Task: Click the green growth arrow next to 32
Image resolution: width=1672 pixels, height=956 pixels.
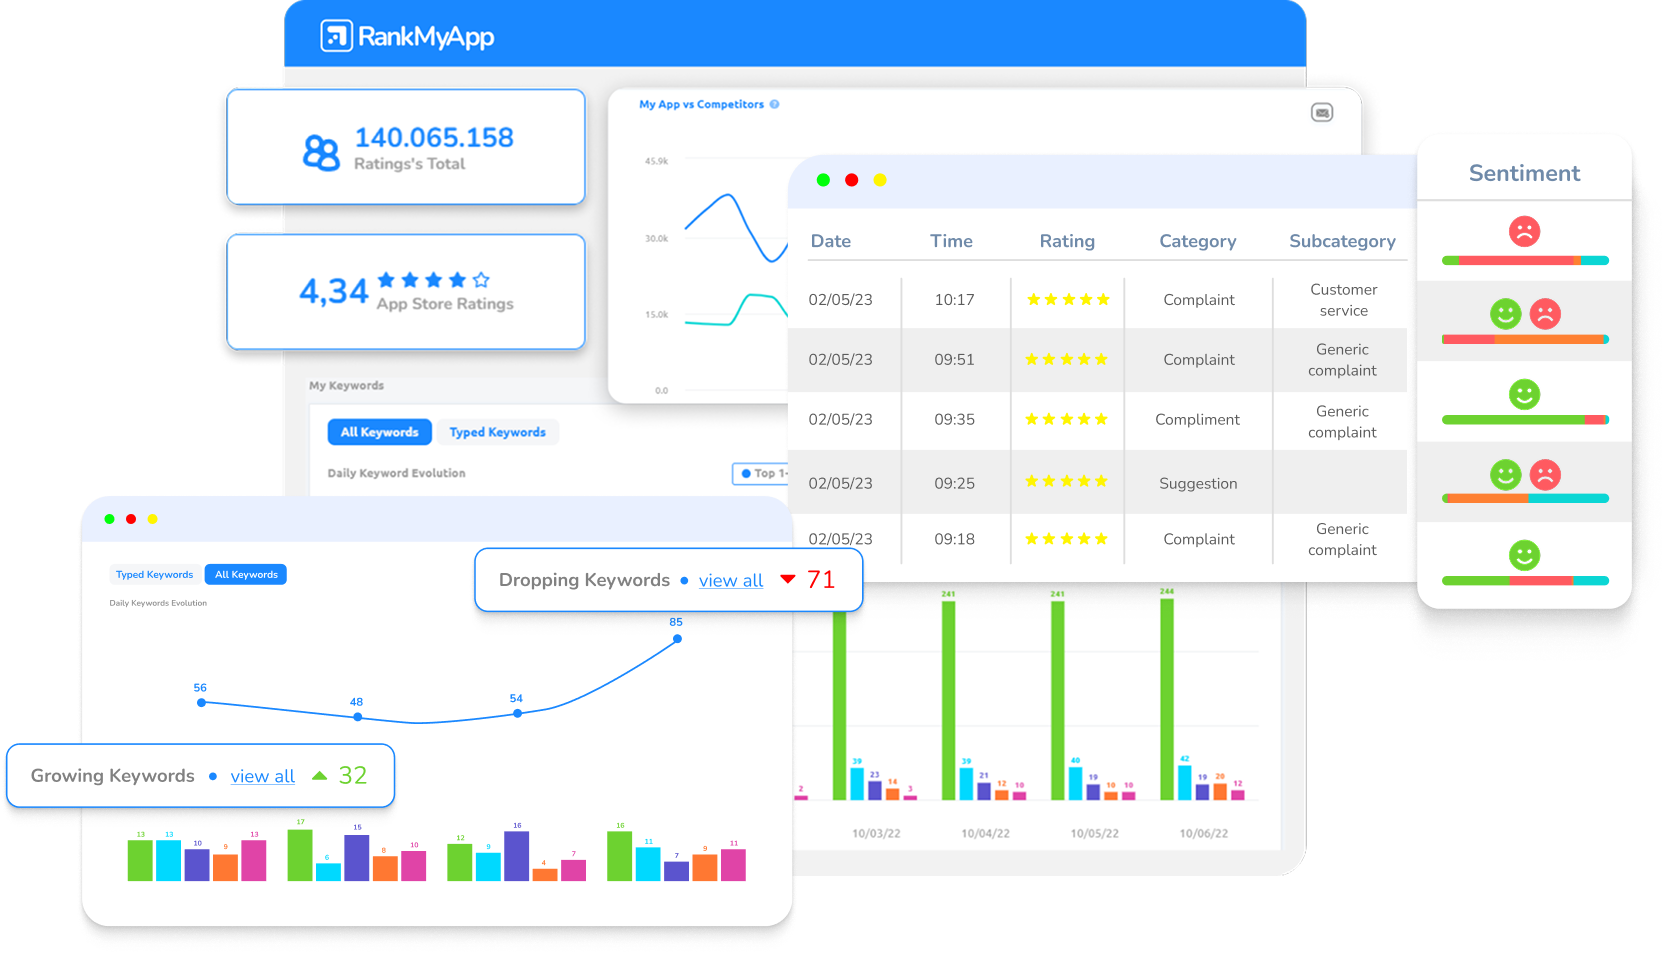Action: (x=319, y=775)
